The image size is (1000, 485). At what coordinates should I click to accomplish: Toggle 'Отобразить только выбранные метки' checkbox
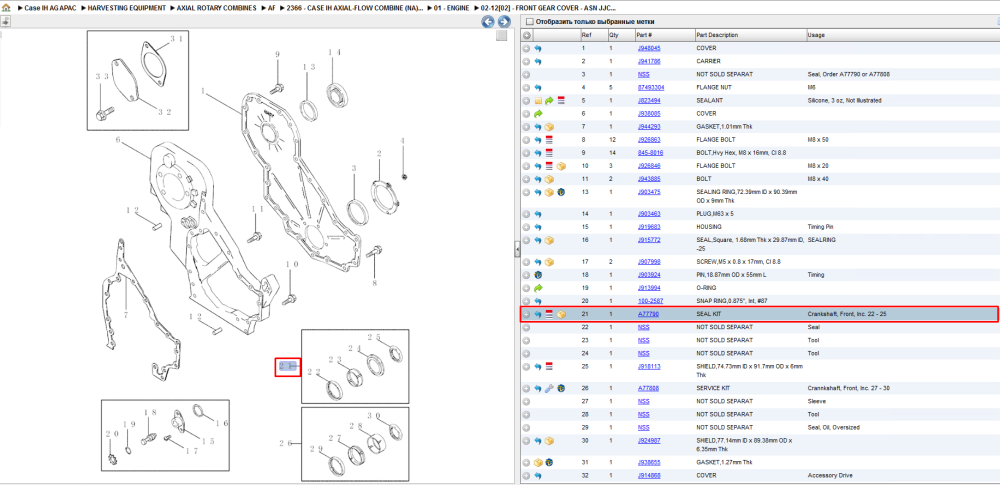point(529,22)
